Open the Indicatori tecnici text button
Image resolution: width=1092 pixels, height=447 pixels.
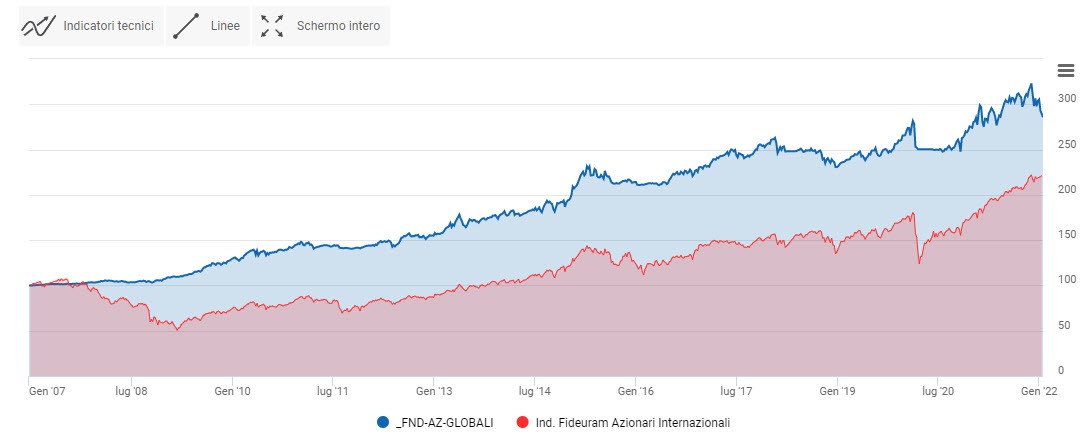(x=108, y=26)
